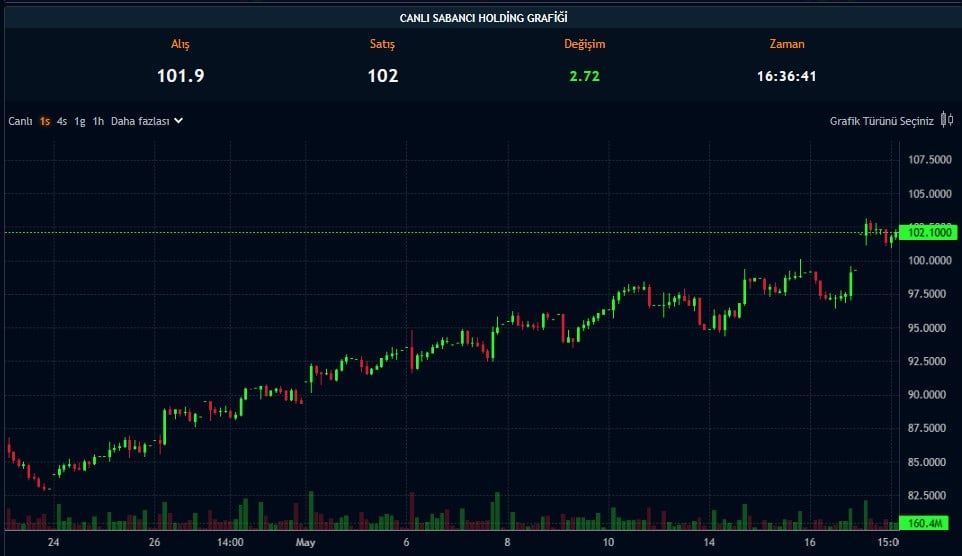Click the 100.0000 level on price scale
The height and width of the screenshot is (556, 962).
(929, 261)
